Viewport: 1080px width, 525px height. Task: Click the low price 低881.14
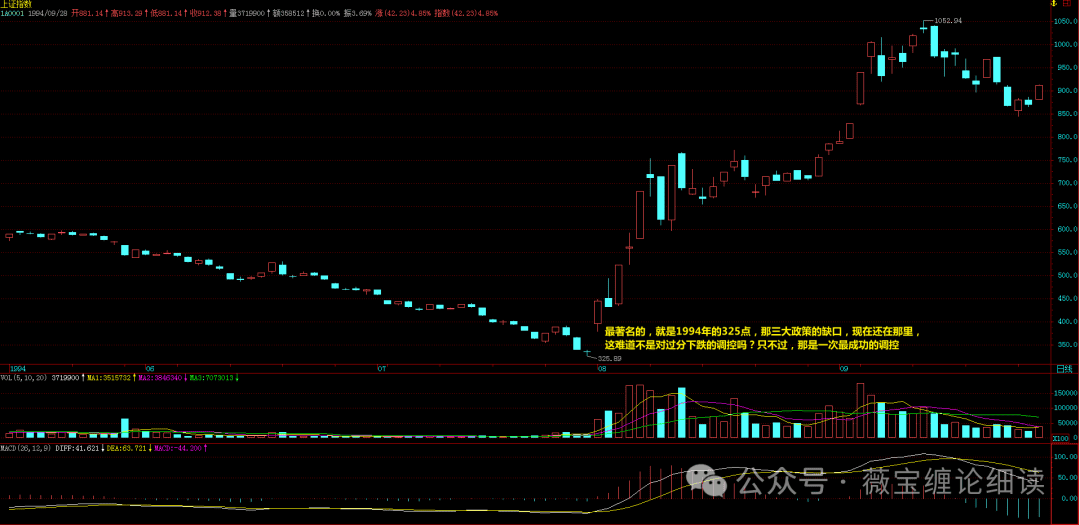pos(166,13)
